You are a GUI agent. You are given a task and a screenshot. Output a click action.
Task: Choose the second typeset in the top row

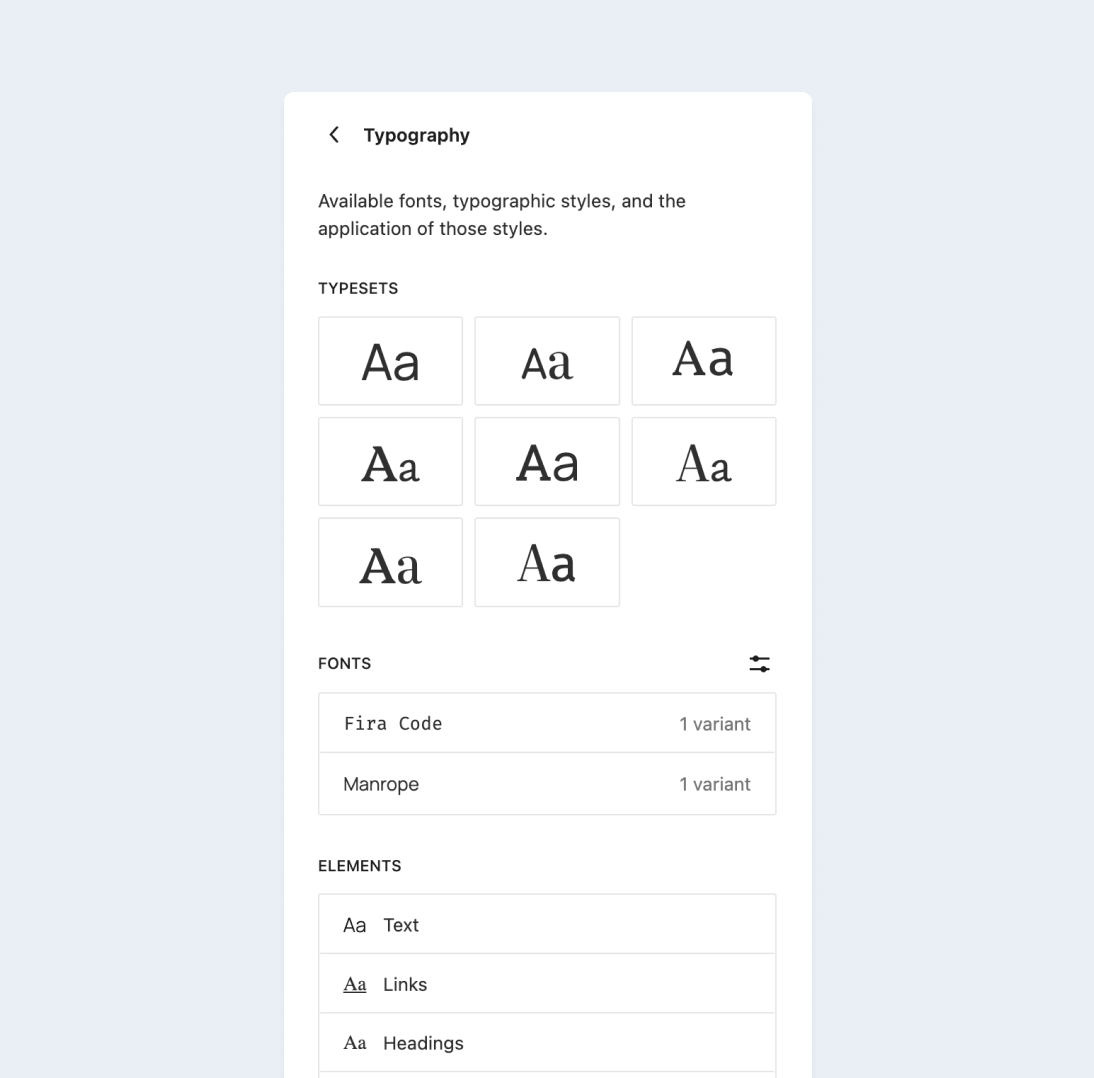(547, 361)
